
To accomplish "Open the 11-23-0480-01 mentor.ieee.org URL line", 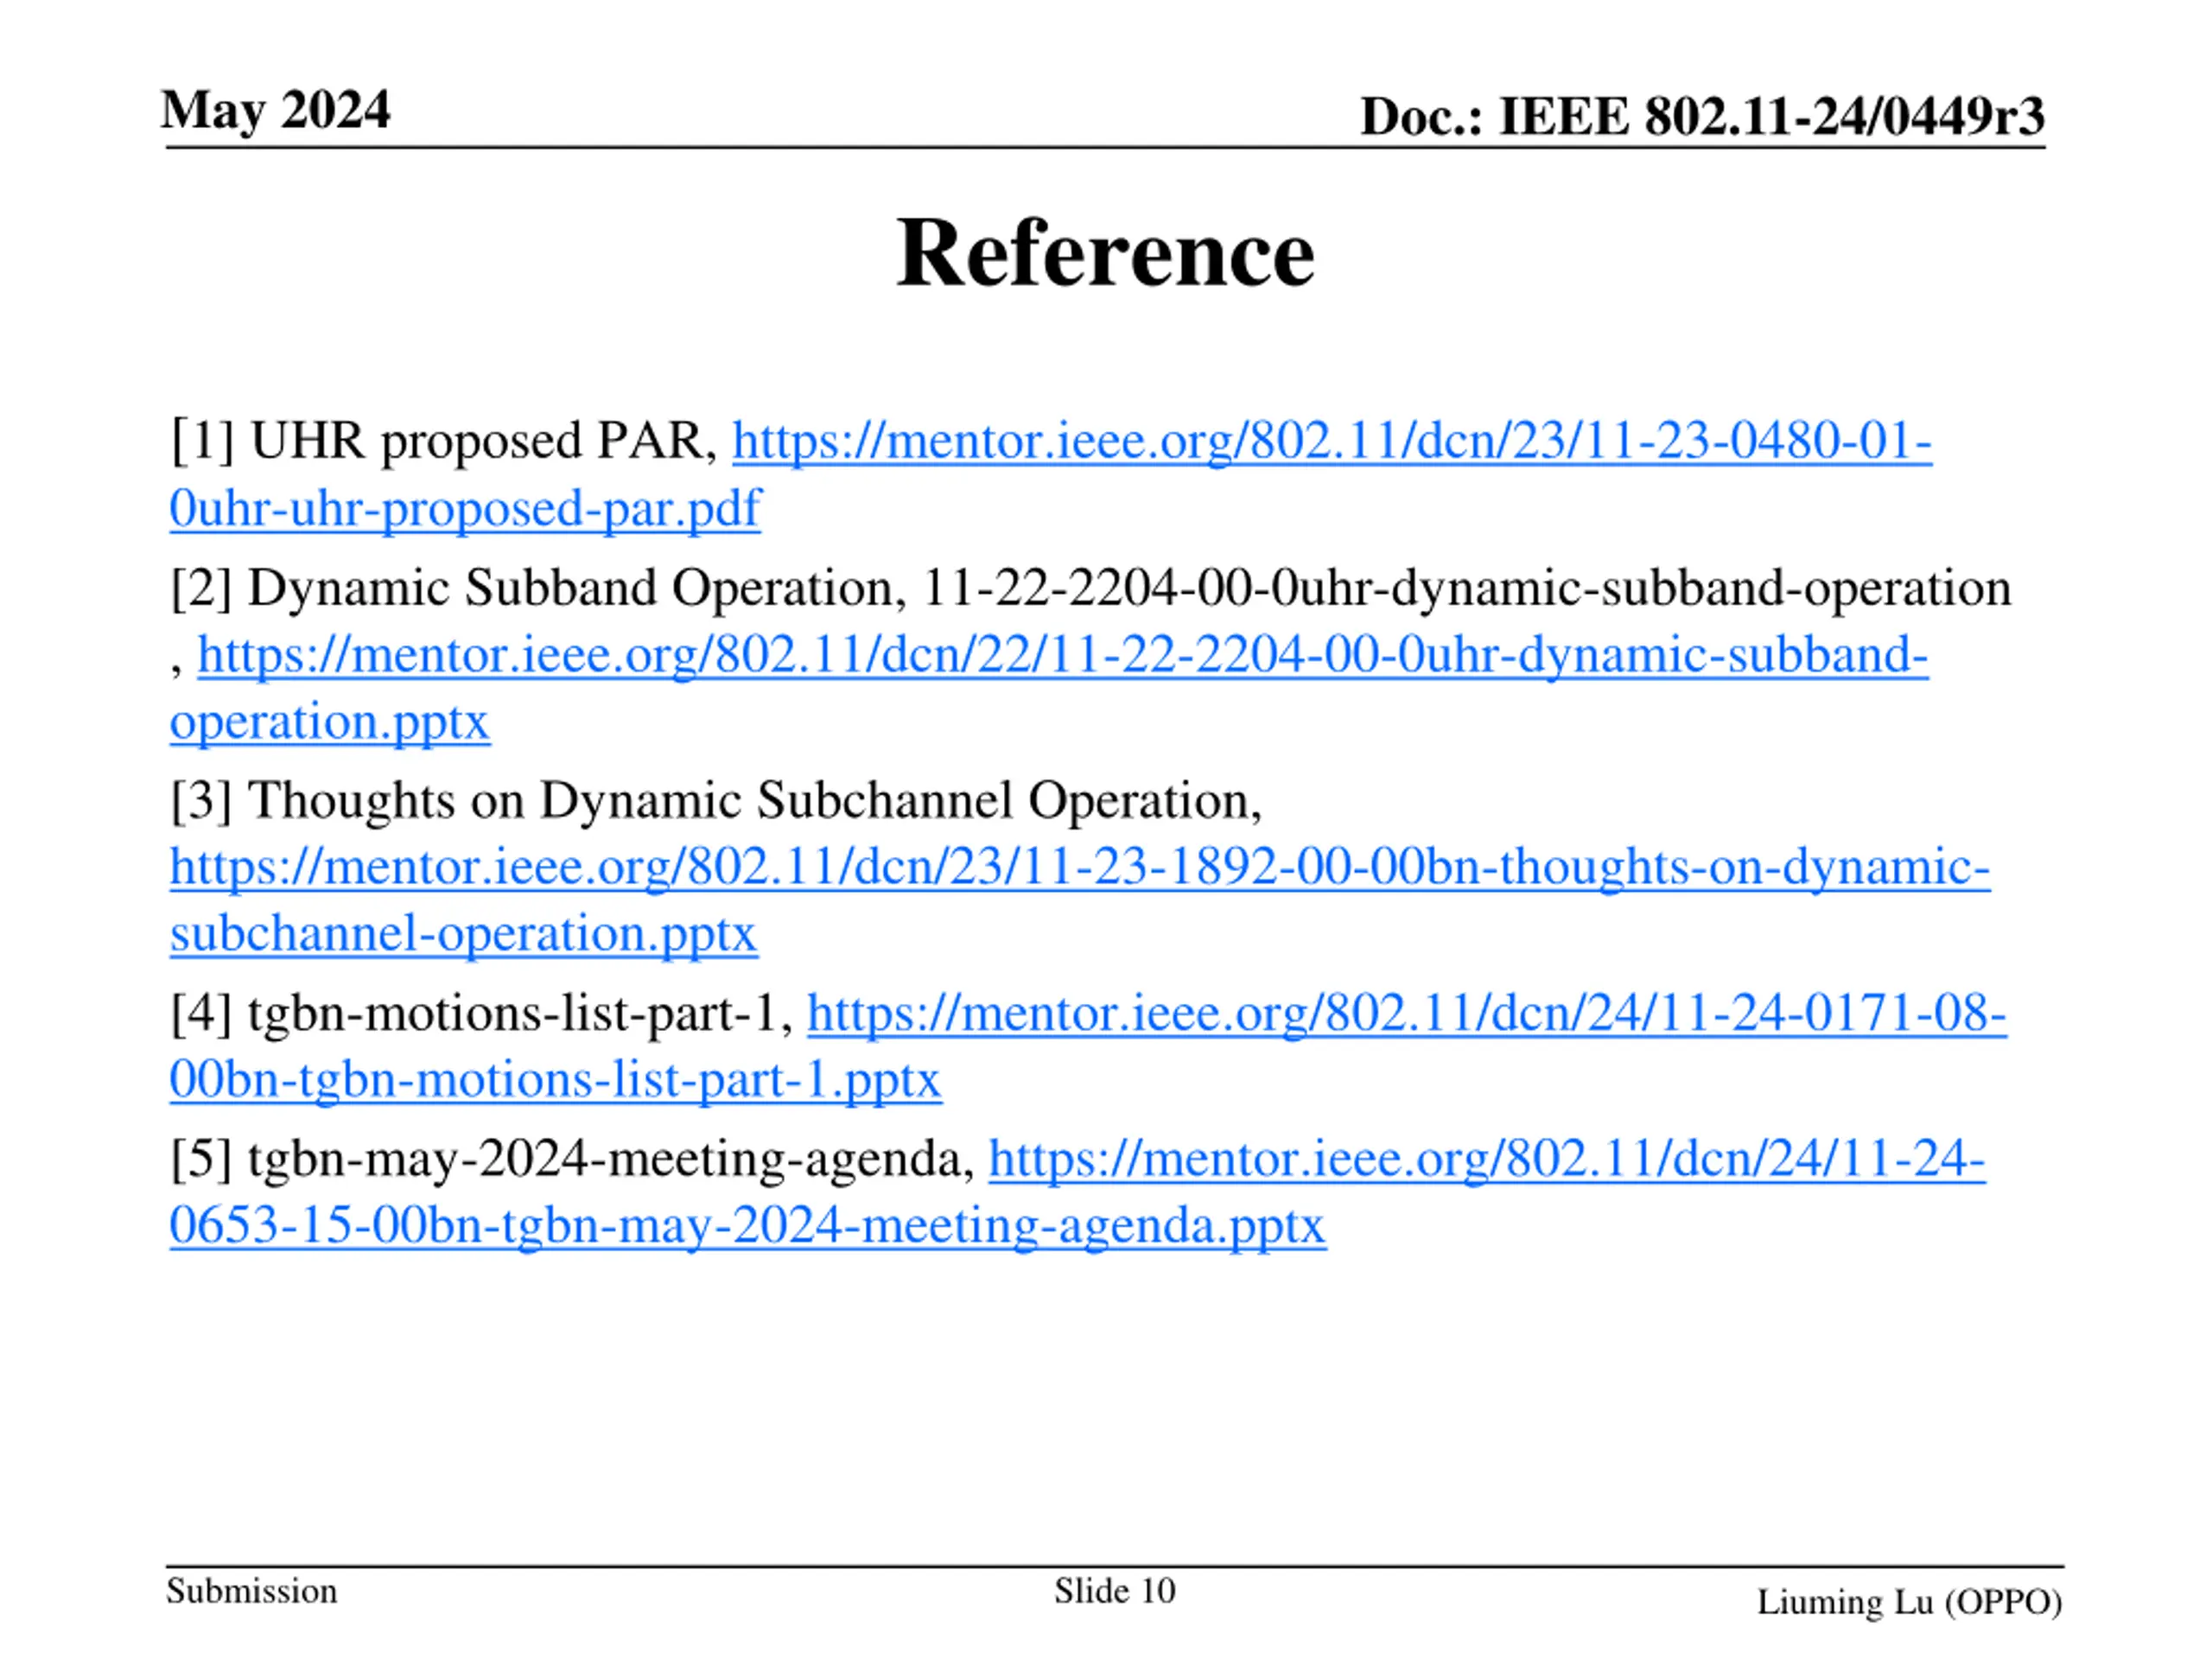I will point(1331,442).
